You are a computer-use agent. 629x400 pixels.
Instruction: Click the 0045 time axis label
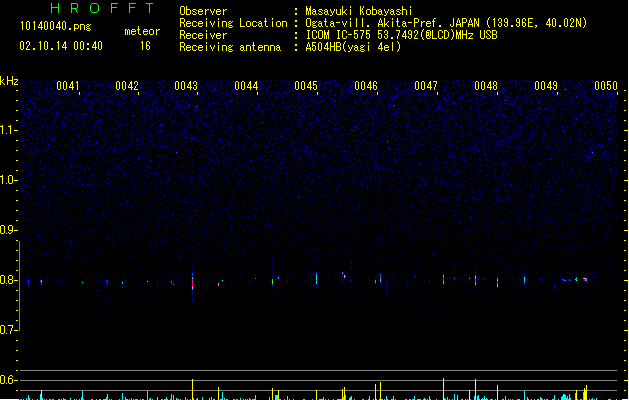pos(306,86)
